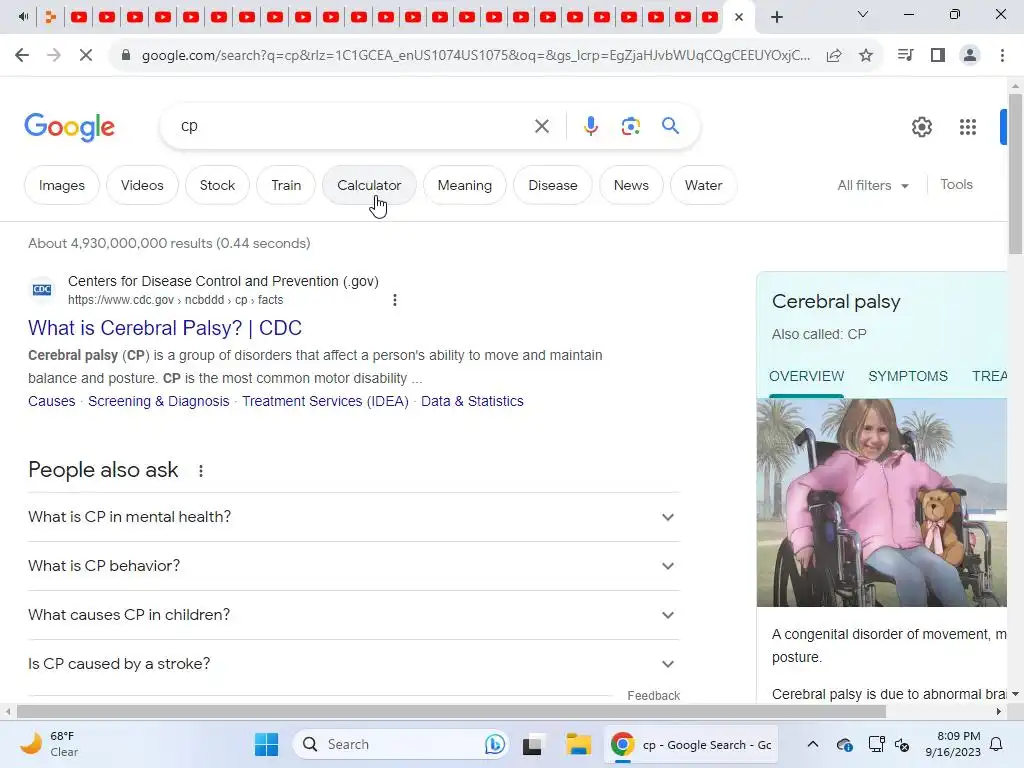Open Google quick settings gear
Viewport: 1024px width, 768px height.
921,127
